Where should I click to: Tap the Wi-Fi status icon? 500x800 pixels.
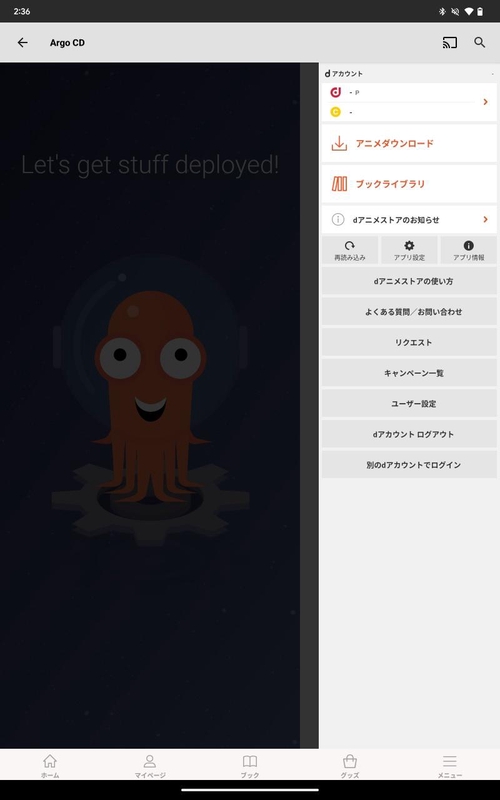click(x=469, y=11)
